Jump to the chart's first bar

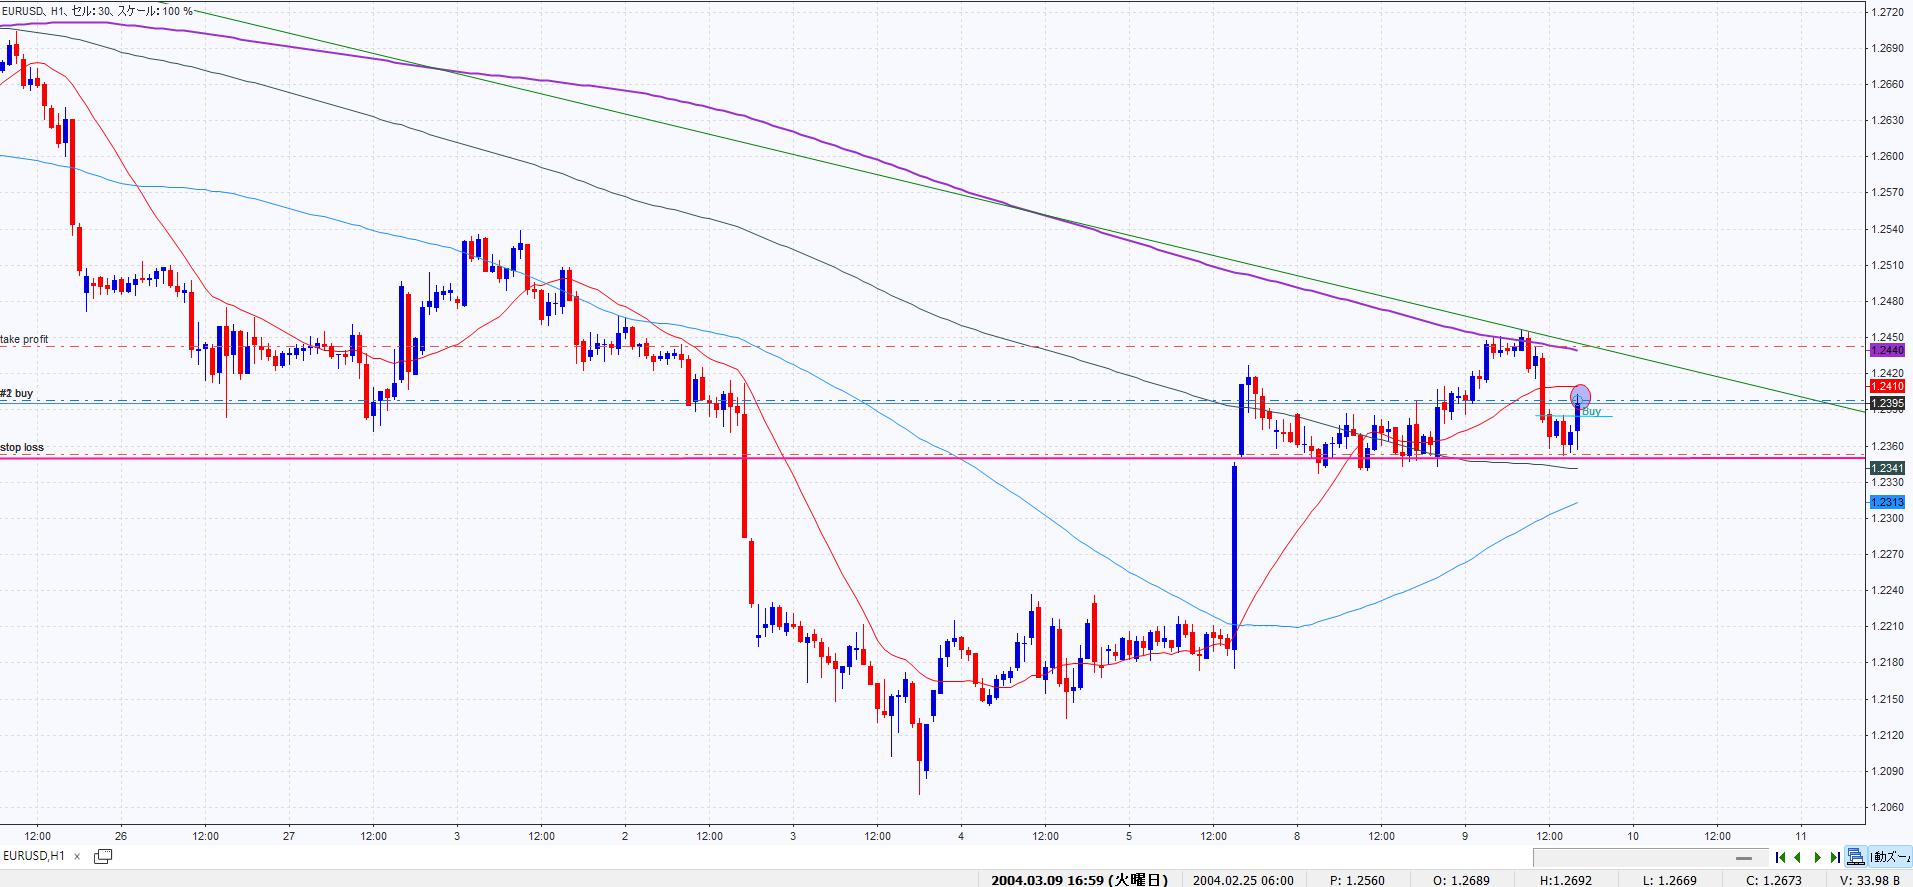pyautogui.click(x=1780, y=857)
